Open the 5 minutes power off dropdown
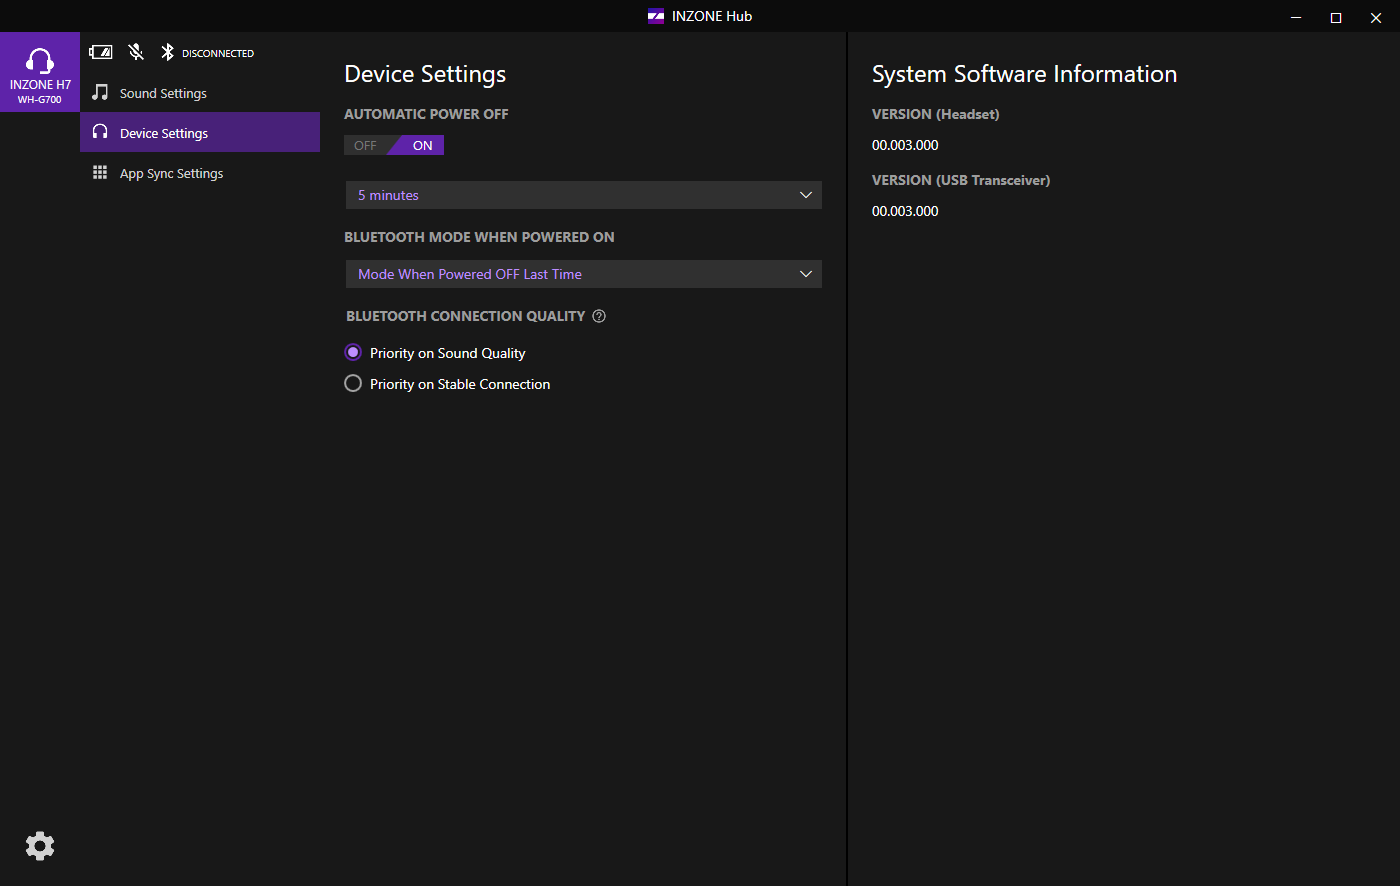This screenshot has height=886, width=1400. click(584, 195)
